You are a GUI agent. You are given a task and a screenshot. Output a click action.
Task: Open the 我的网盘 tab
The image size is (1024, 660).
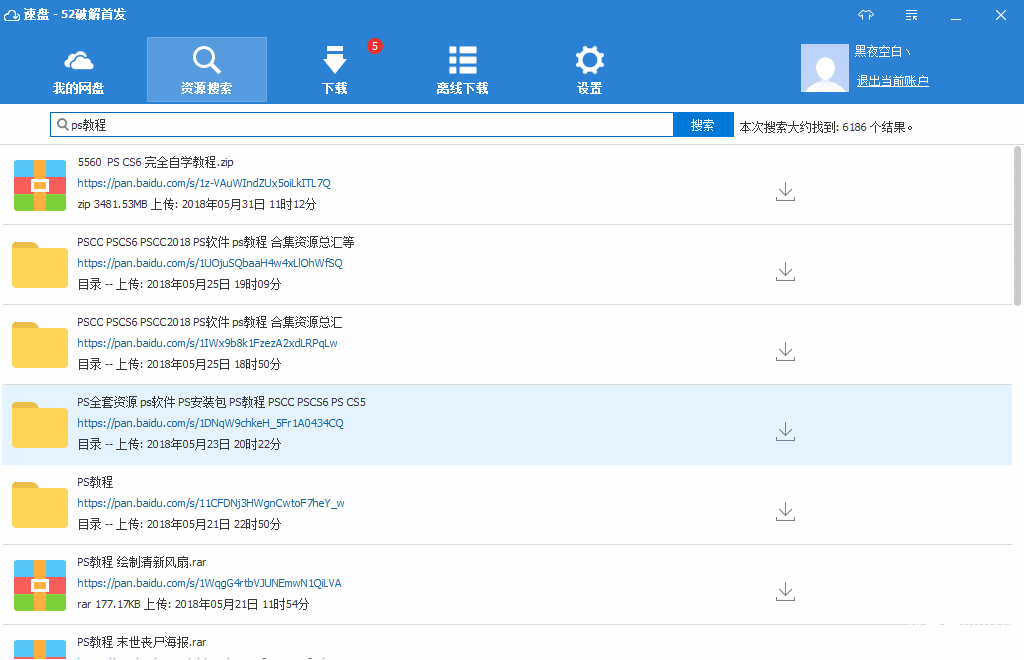[x=78, y=71]
